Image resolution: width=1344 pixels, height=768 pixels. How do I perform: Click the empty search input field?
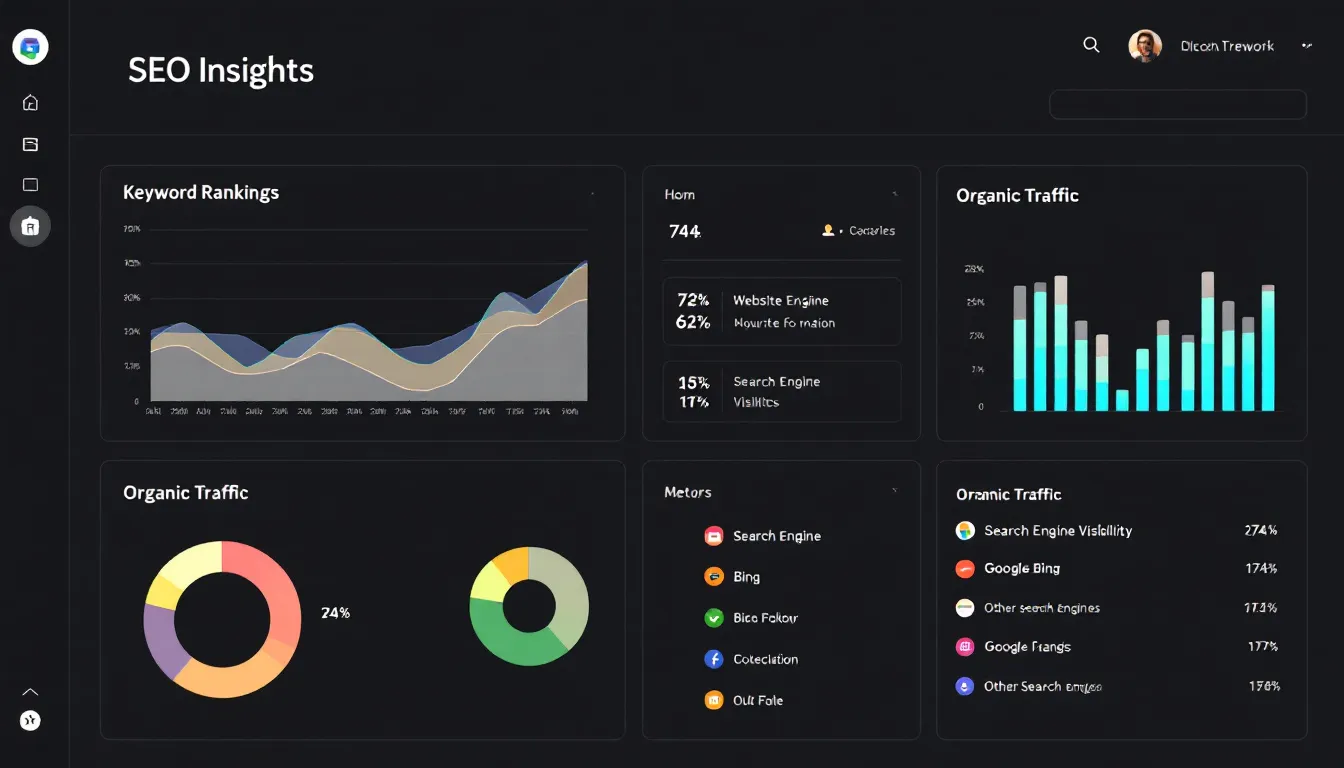pyautogui.click(x=1177, y=104)
